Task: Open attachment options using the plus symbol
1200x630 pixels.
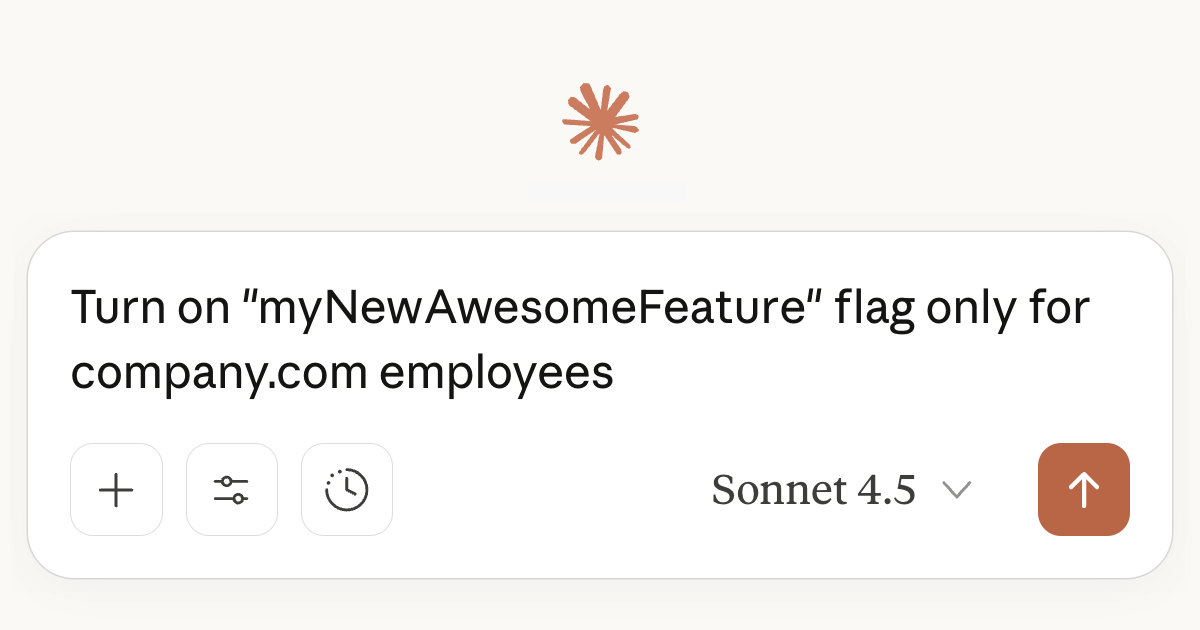Action: [x=116, y=489]
